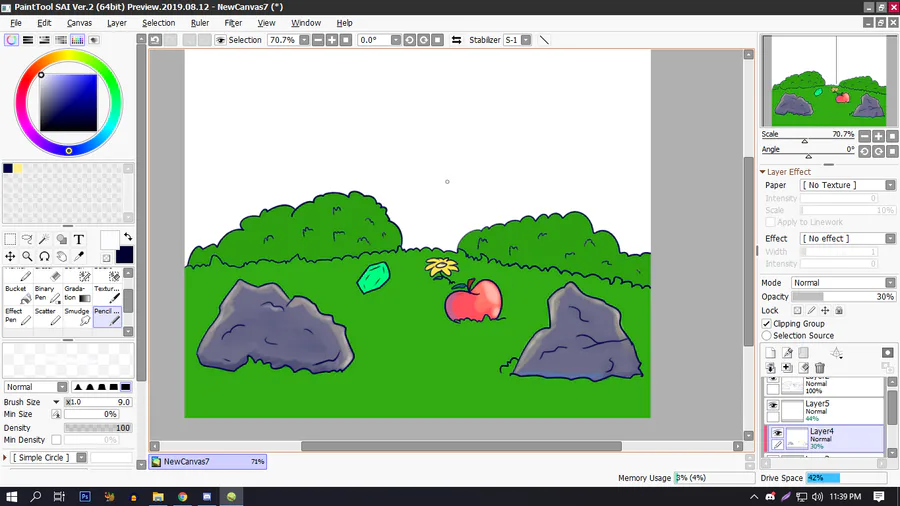Viewport: 900px width, 506px height.
Task: Open the Canvas menu
Action: point(79,23)
